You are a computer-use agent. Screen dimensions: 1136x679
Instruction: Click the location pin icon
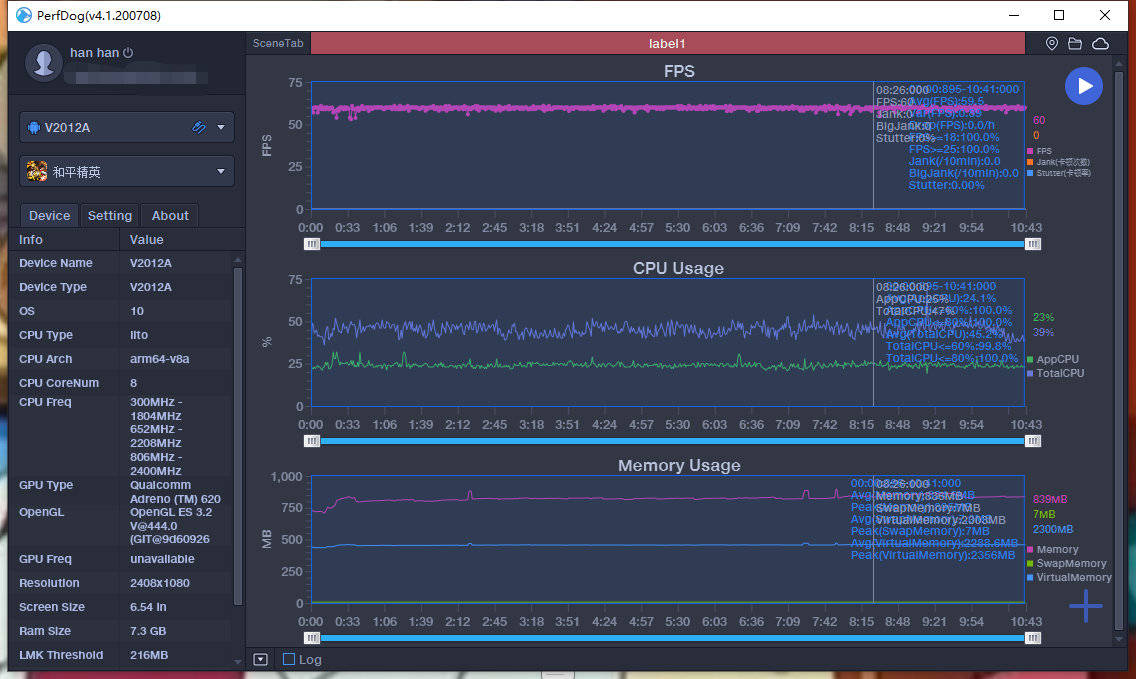point(1052,43)
